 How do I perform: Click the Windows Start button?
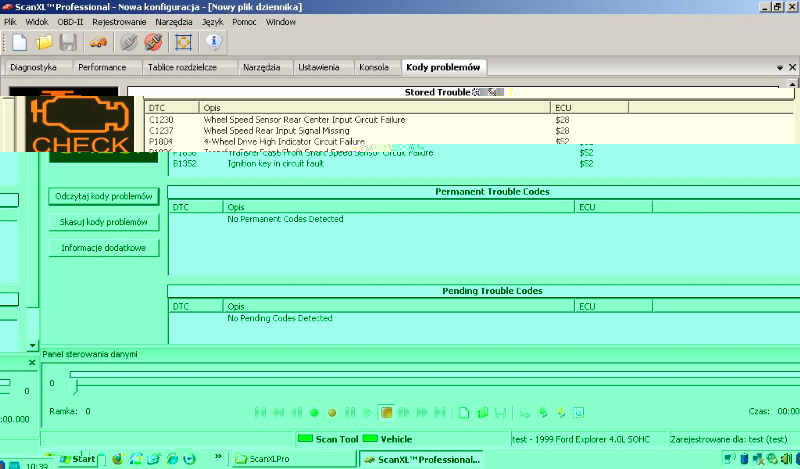click(x=78, y=459)
